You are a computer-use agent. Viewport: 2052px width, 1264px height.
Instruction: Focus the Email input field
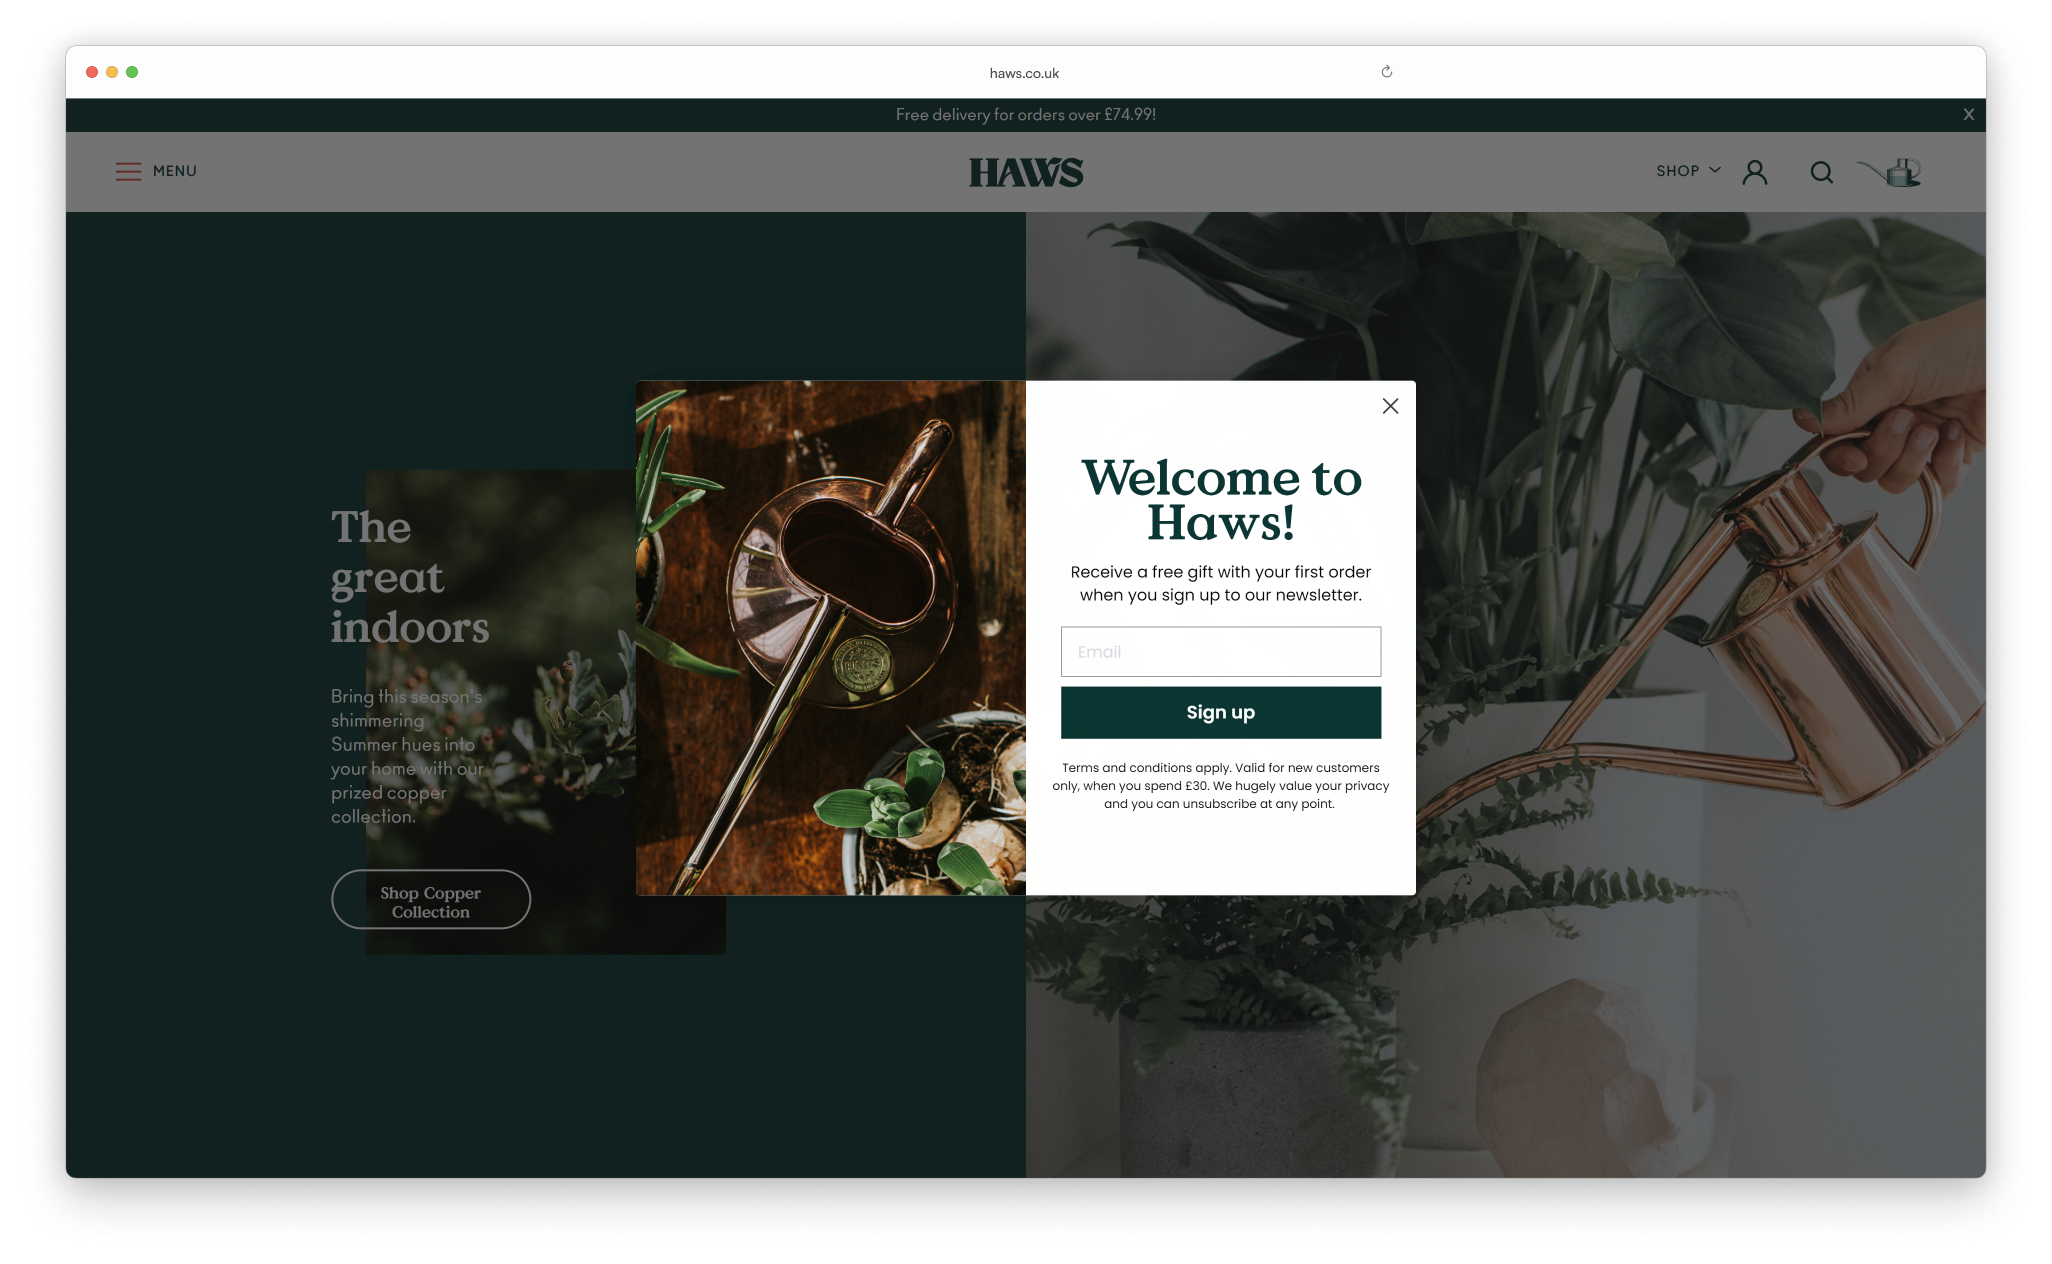pyautogui.click(x=1221, y=651)
